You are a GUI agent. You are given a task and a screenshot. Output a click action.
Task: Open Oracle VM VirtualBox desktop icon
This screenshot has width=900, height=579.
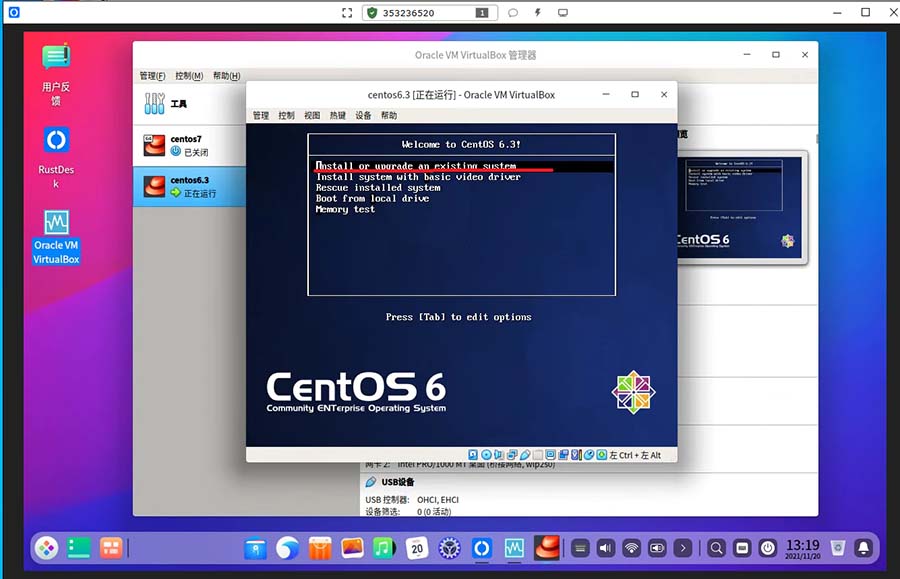point(56,222)
